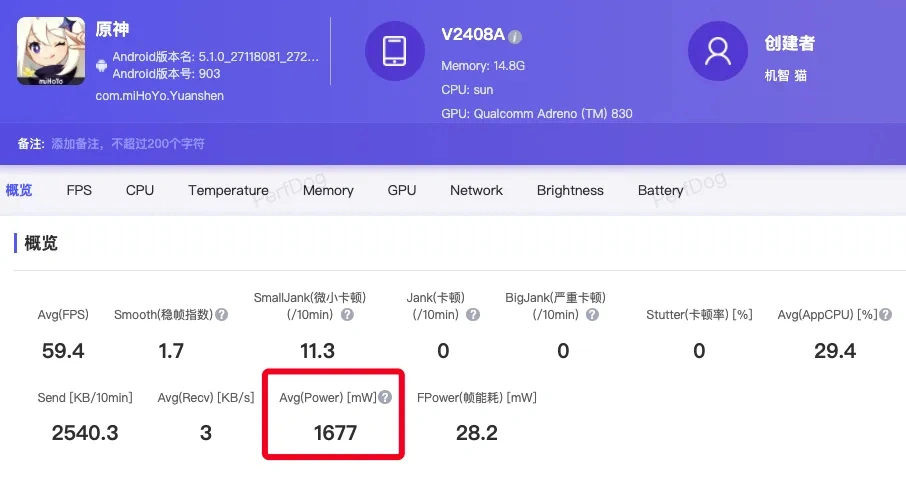This screenshot has width=906, height=478.
Task: Open help icon next to Smooth(稳帧指数)
Action: 222,315
